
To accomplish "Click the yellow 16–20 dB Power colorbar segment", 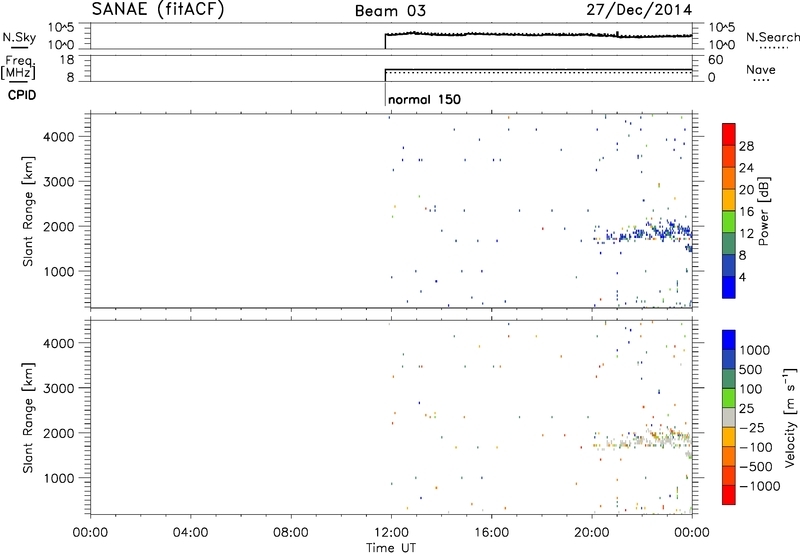I will [729, 199].
